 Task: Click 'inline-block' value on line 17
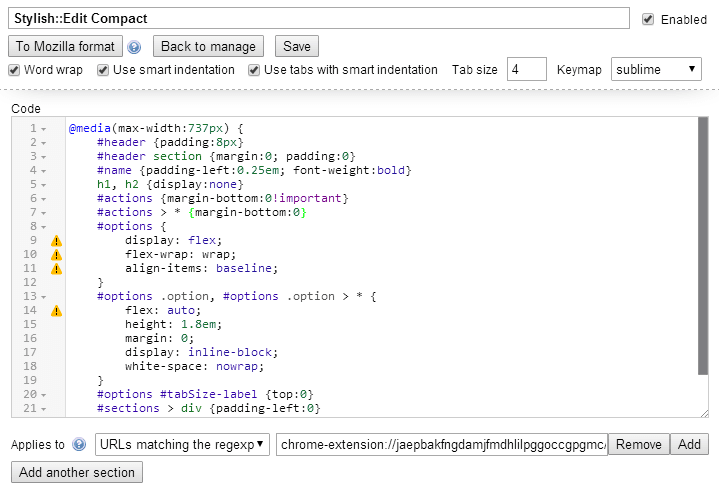pos(230,352)
